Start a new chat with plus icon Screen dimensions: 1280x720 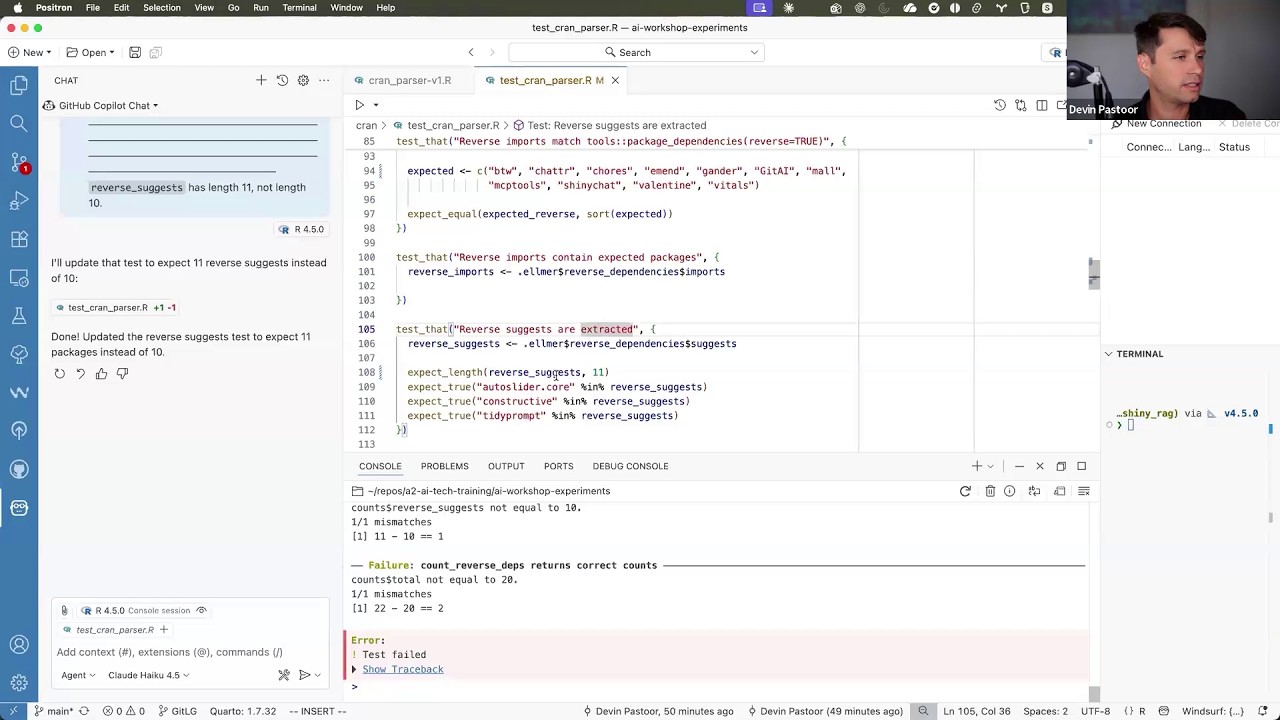(261, 80)
